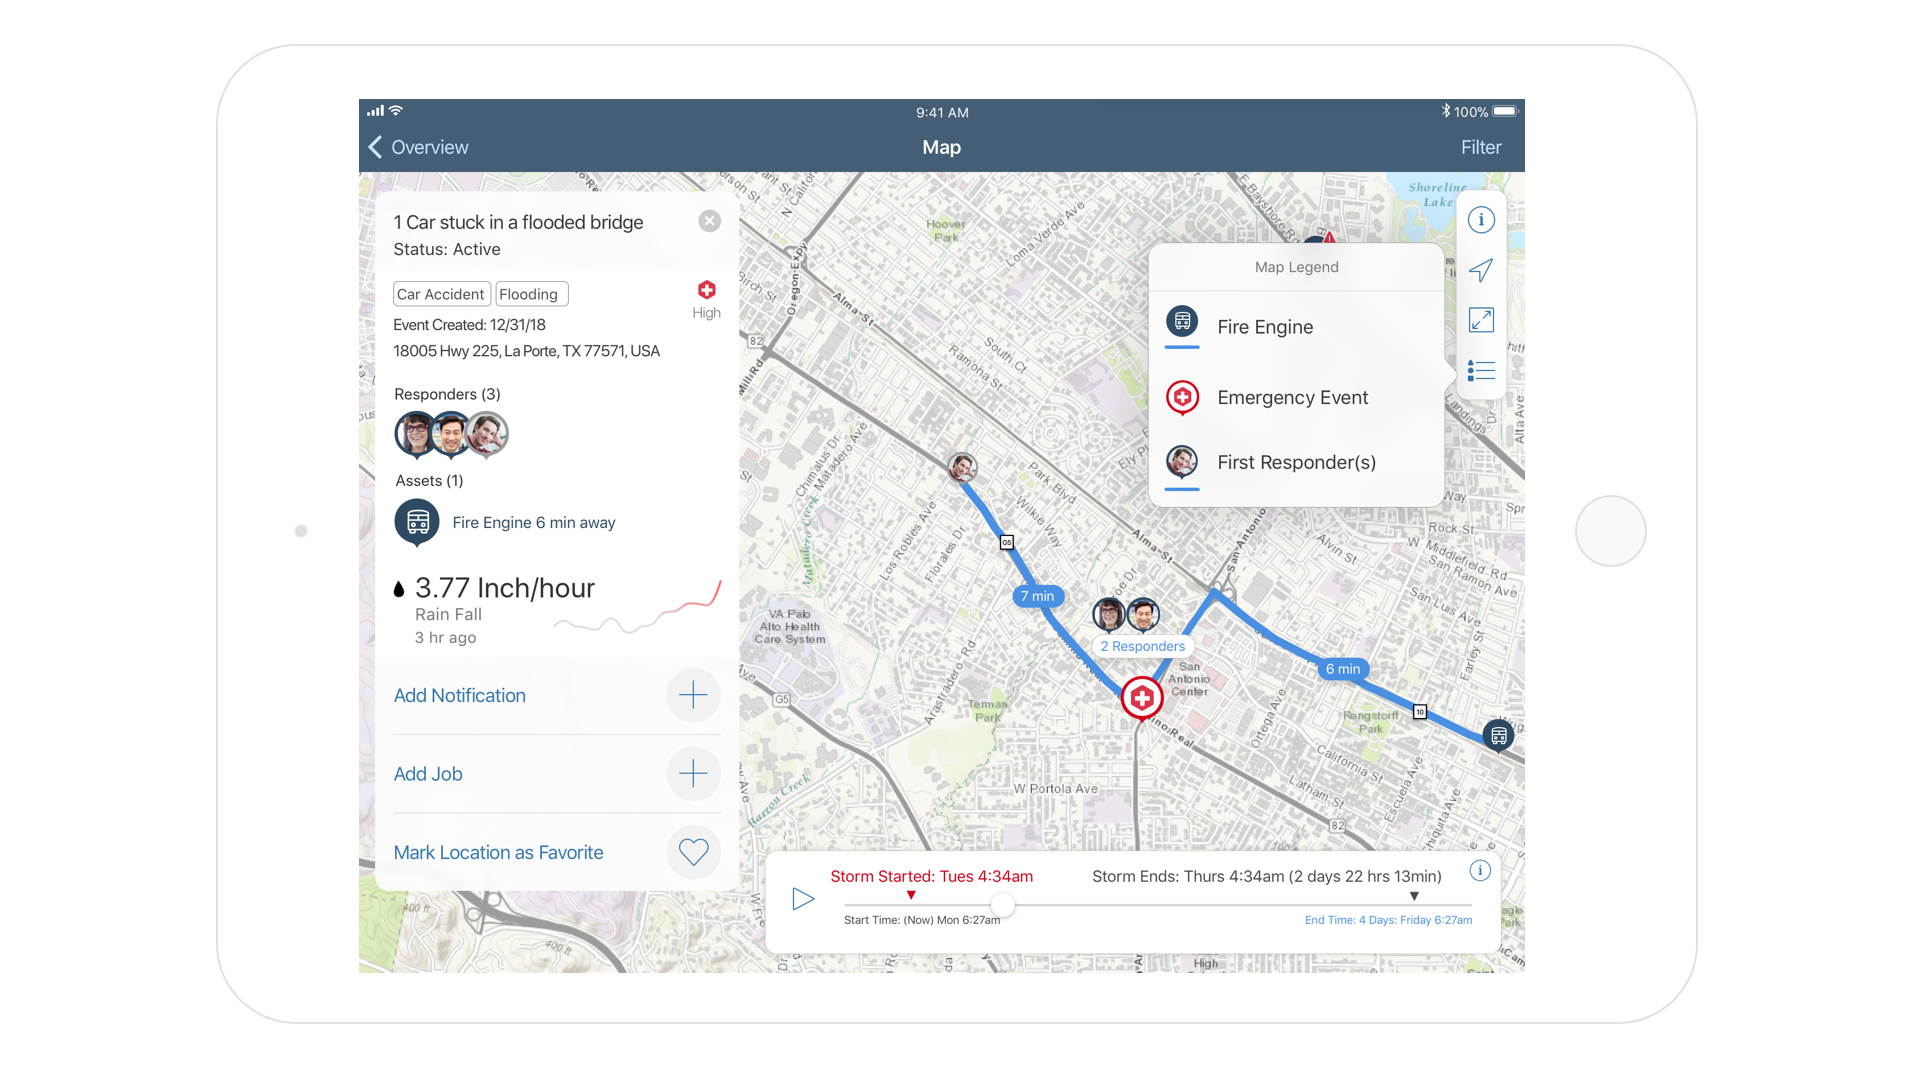The width and height of the screenshot is (1914, 1066).
Task: Expand the map to full screen
Action: (1480, 320)
